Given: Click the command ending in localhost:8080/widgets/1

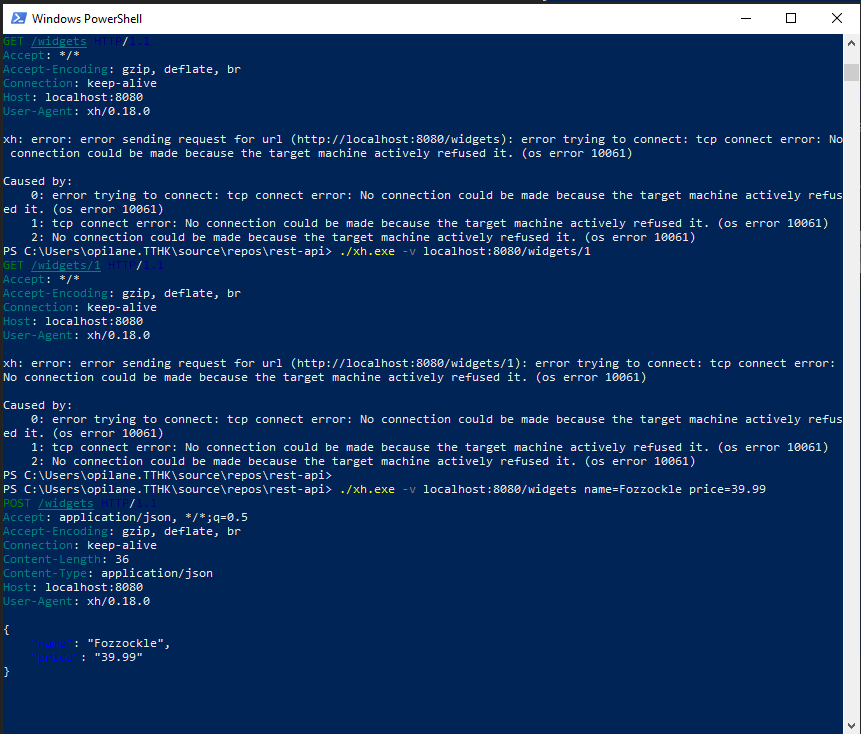Looking at the screenshot, I should coord(465,251).
